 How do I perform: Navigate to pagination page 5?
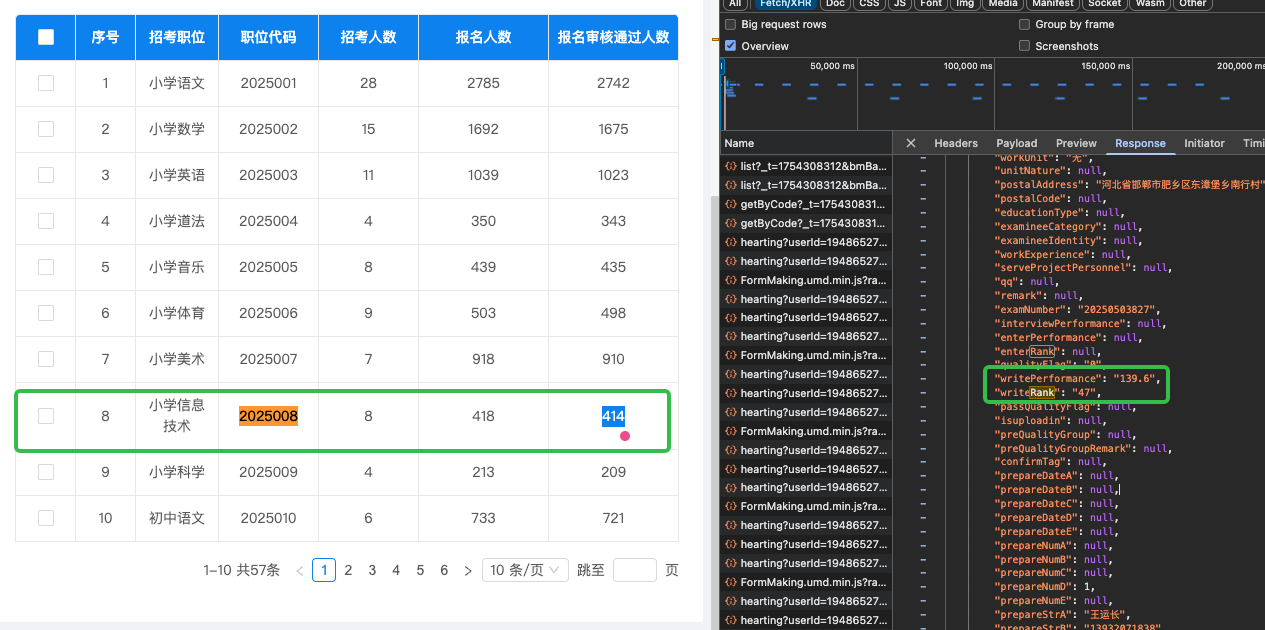420,570
